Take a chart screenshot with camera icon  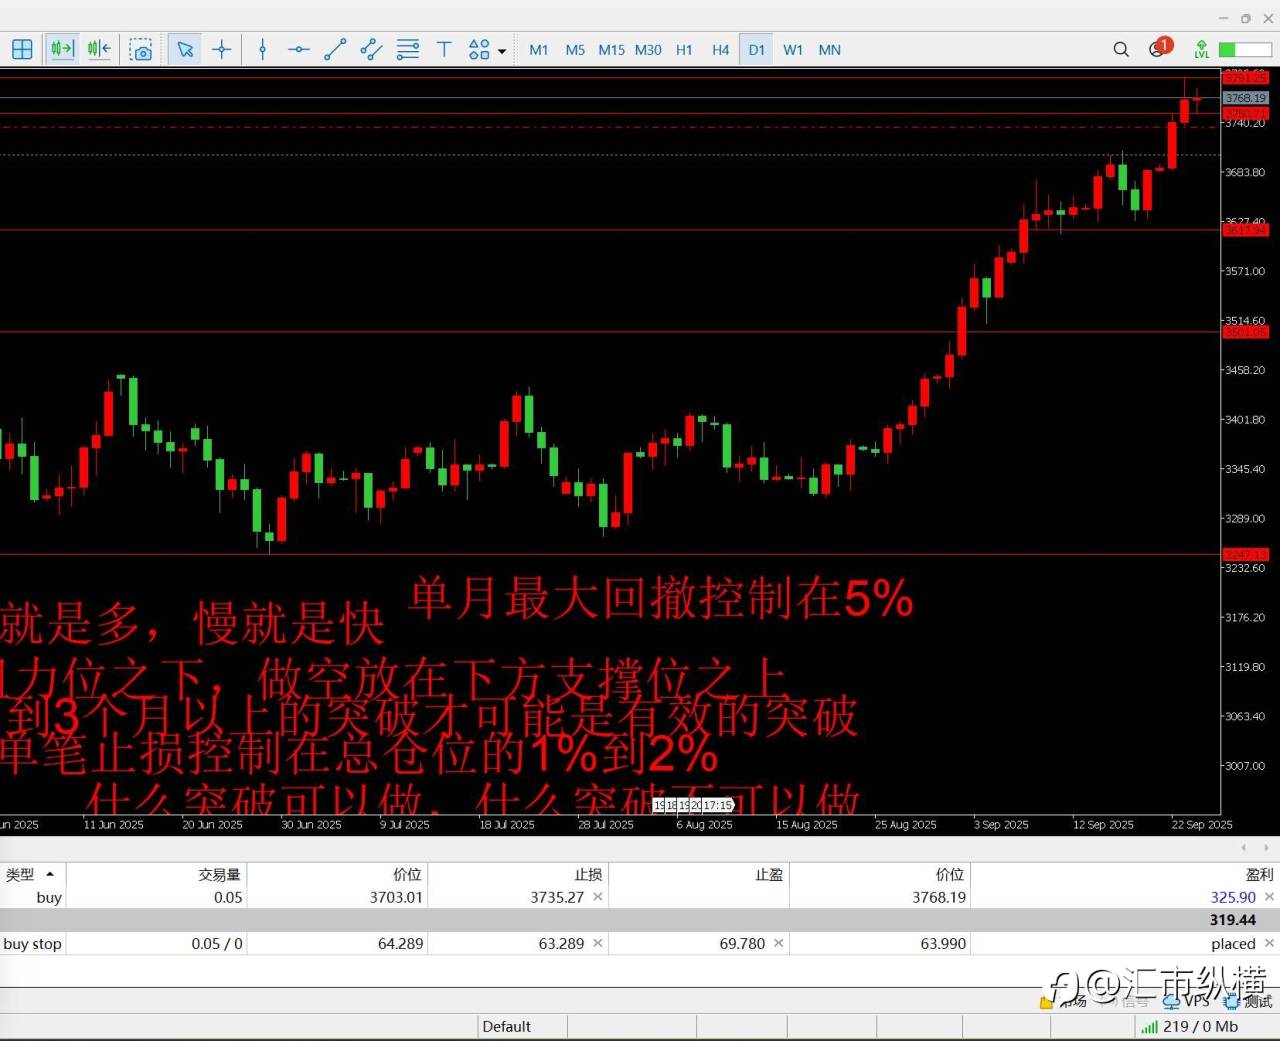[141, 49]
